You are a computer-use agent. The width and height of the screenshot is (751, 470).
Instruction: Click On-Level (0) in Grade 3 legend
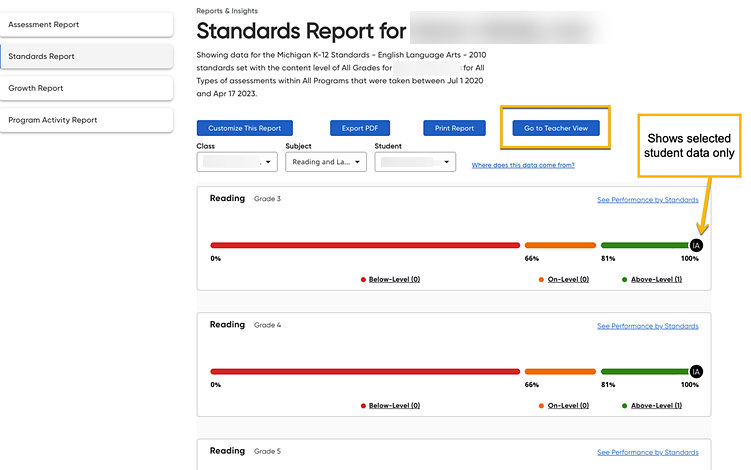coord(568,279)
